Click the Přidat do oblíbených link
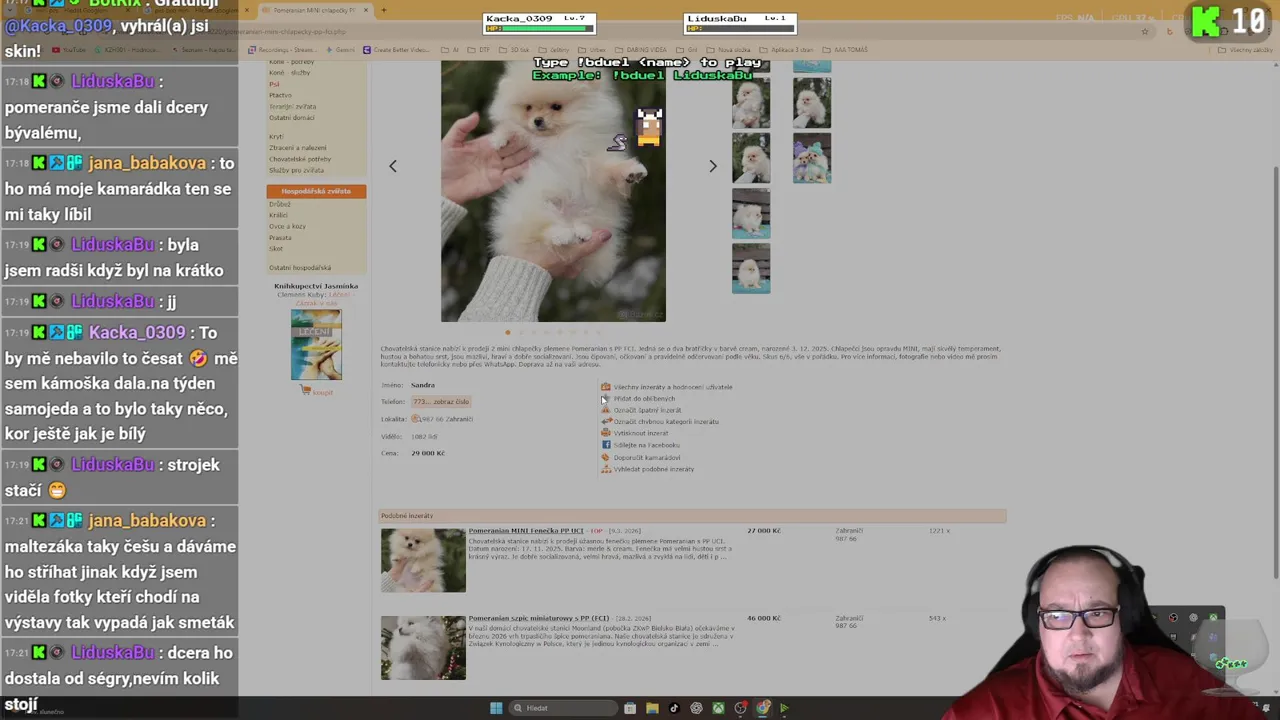 (x=644, y=398)
